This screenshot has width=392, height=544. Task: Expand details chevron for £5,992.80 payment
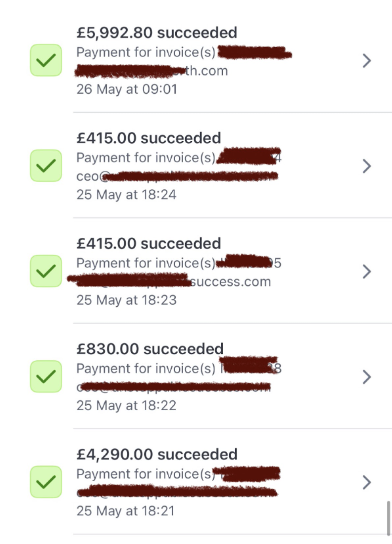367,61
